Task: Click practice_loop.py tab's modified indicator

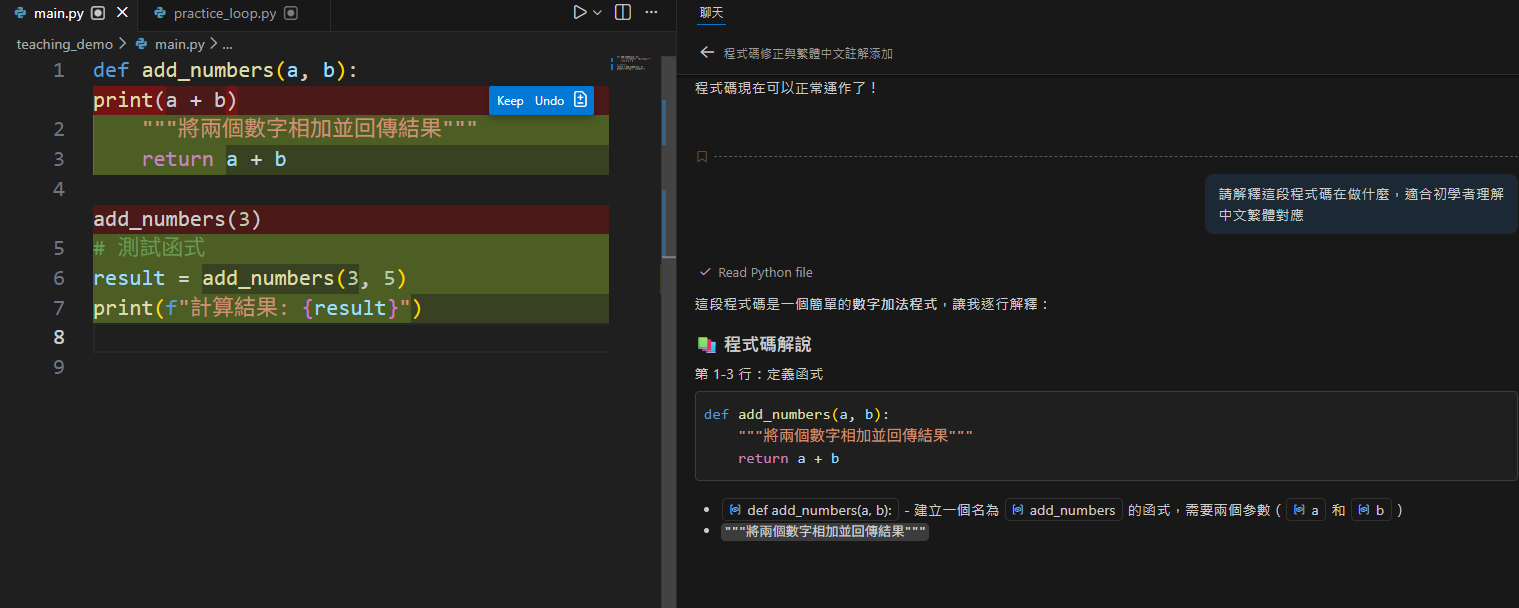Action: pyautogui.click(x=290, y=14)
